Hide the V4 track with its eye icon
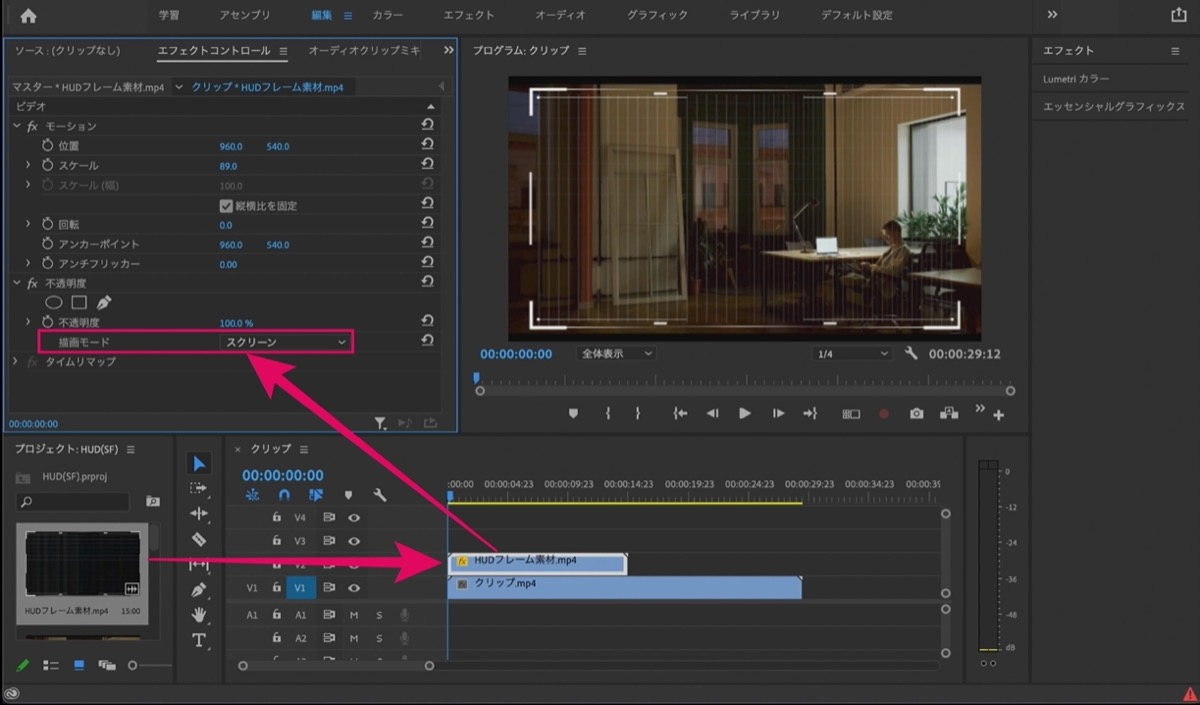The image size is (1200, 705). pyautogui.click(x=353, y=518)
